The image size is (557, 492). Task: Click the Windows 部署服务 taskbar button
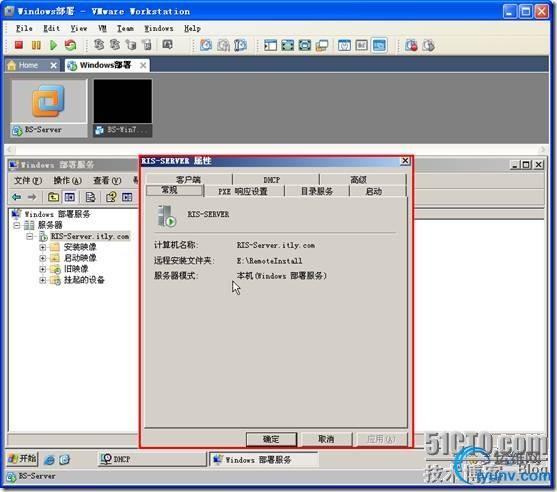(x=264, y=460)
